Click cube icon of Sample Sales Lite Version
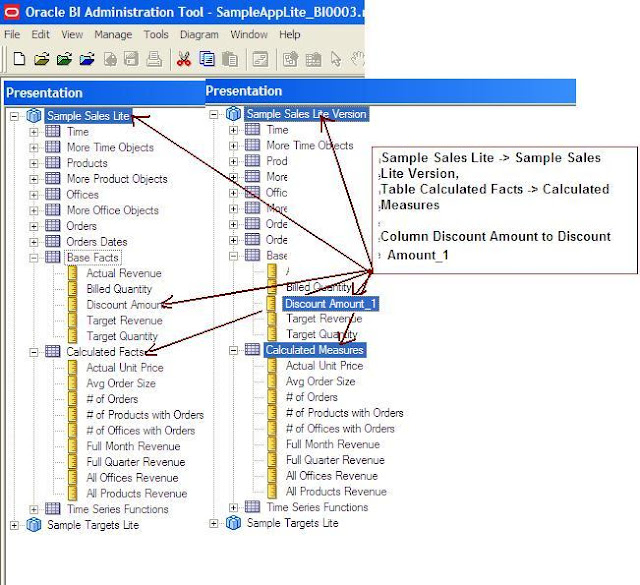Viewport: 640px width, 585px height. click(233, 114)
